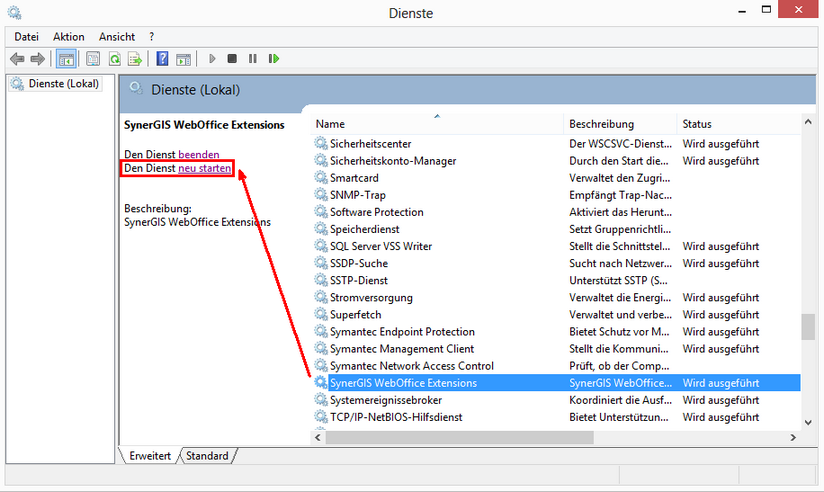Screen dimensions: 824x492
Task: Click the gear icon next to SSDP-Suche
Action: click(x=321, y=263)
